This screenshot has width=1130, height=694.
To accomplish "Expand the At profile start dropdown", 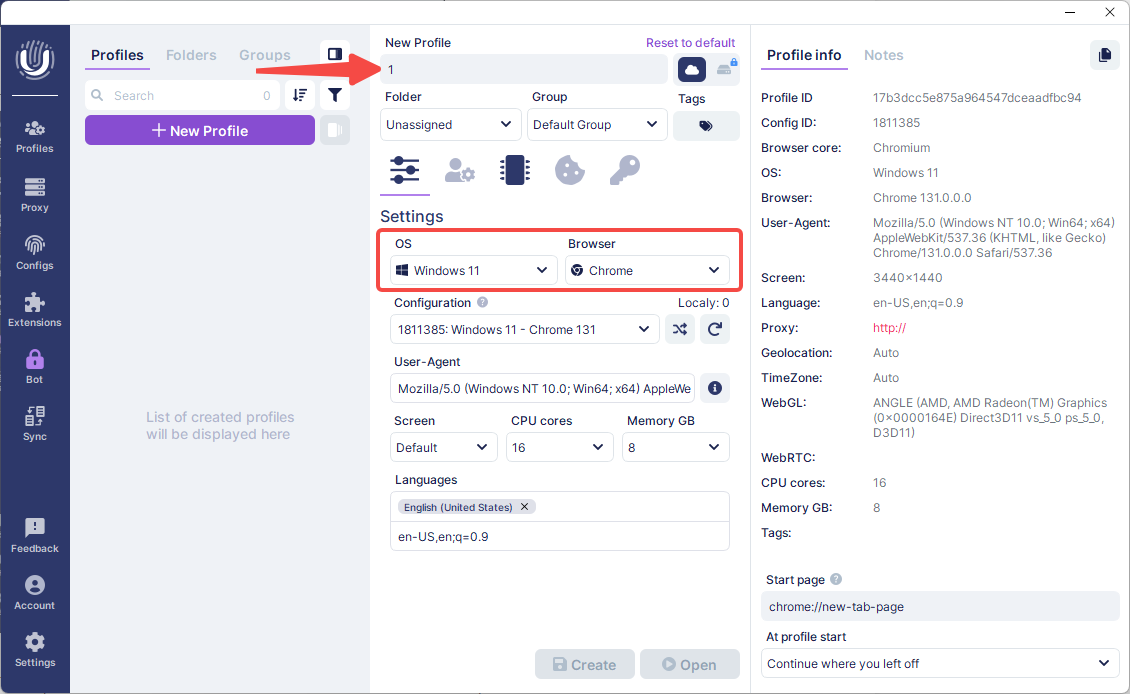I will coord(939,663).
